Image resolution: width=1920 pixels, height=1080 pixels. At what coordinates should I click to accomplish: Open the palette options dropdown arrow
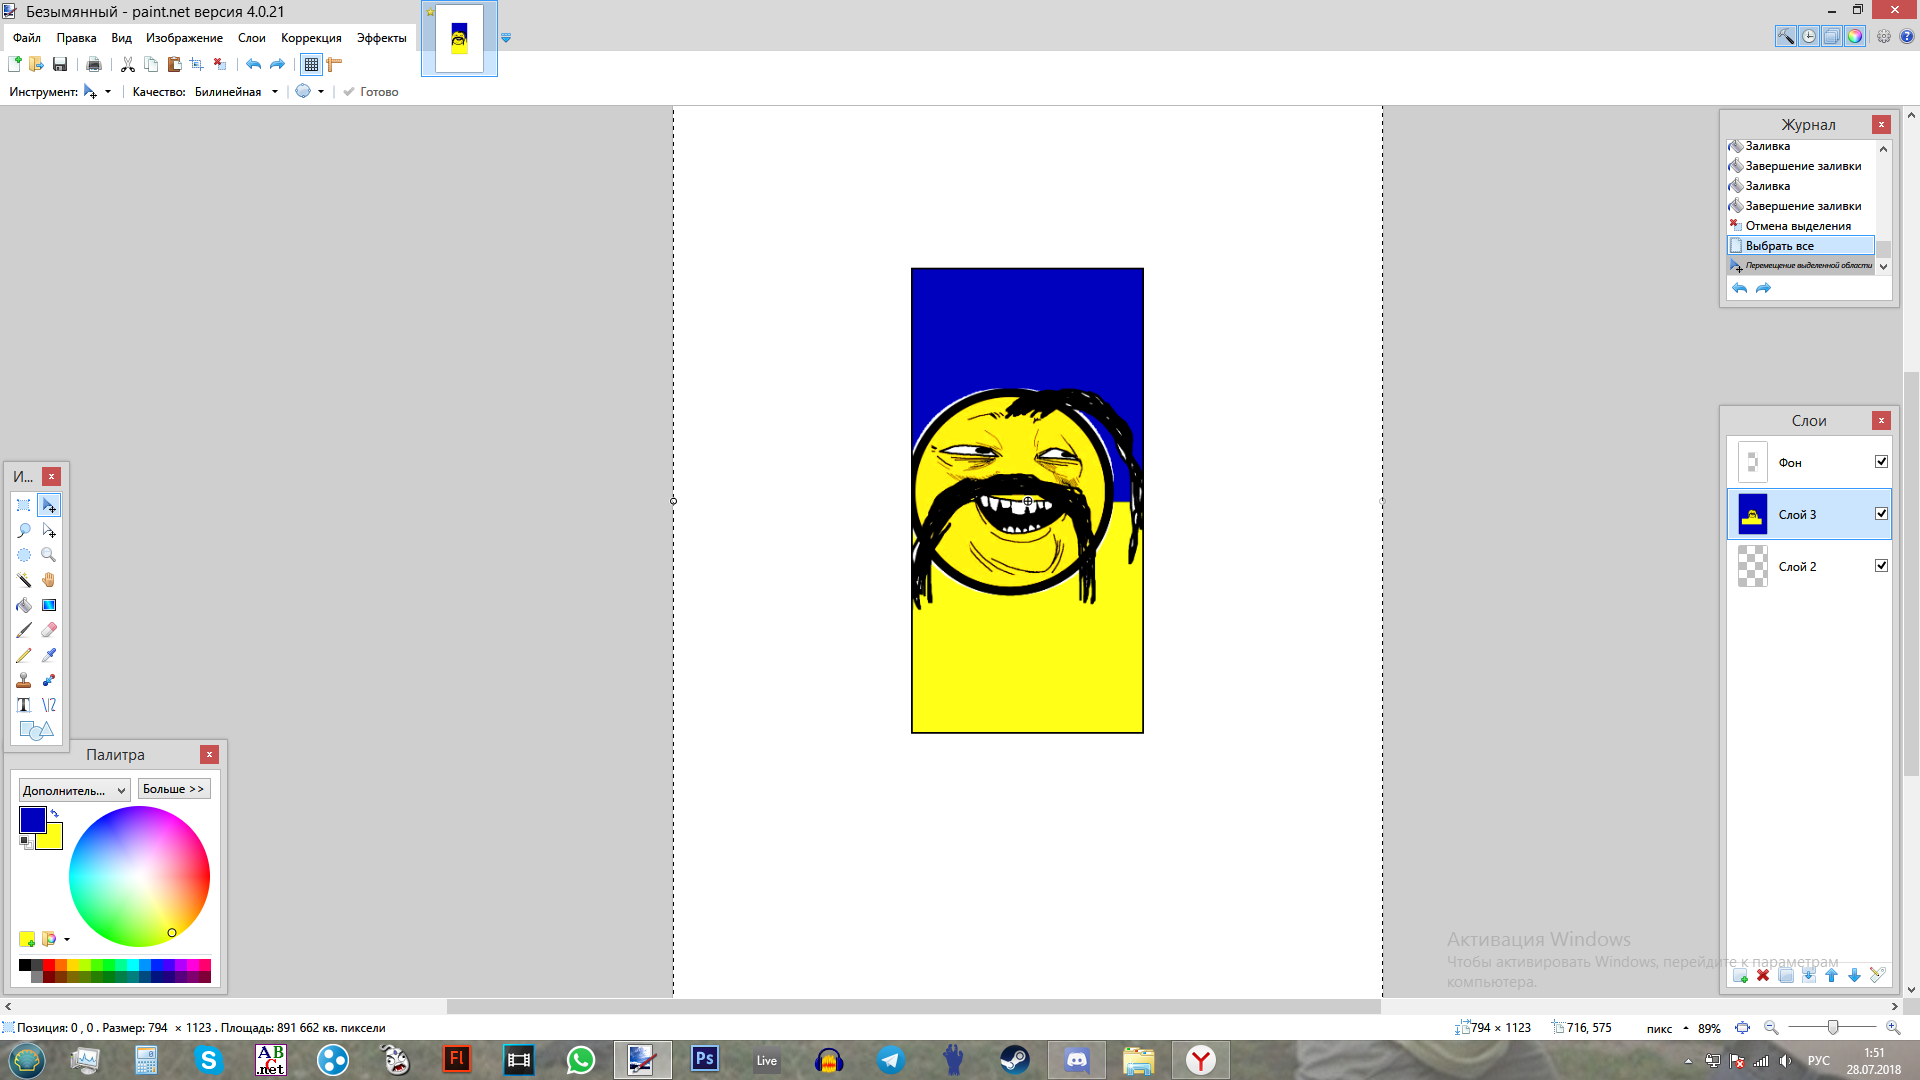pyautogui.click(x=67, y=939)
